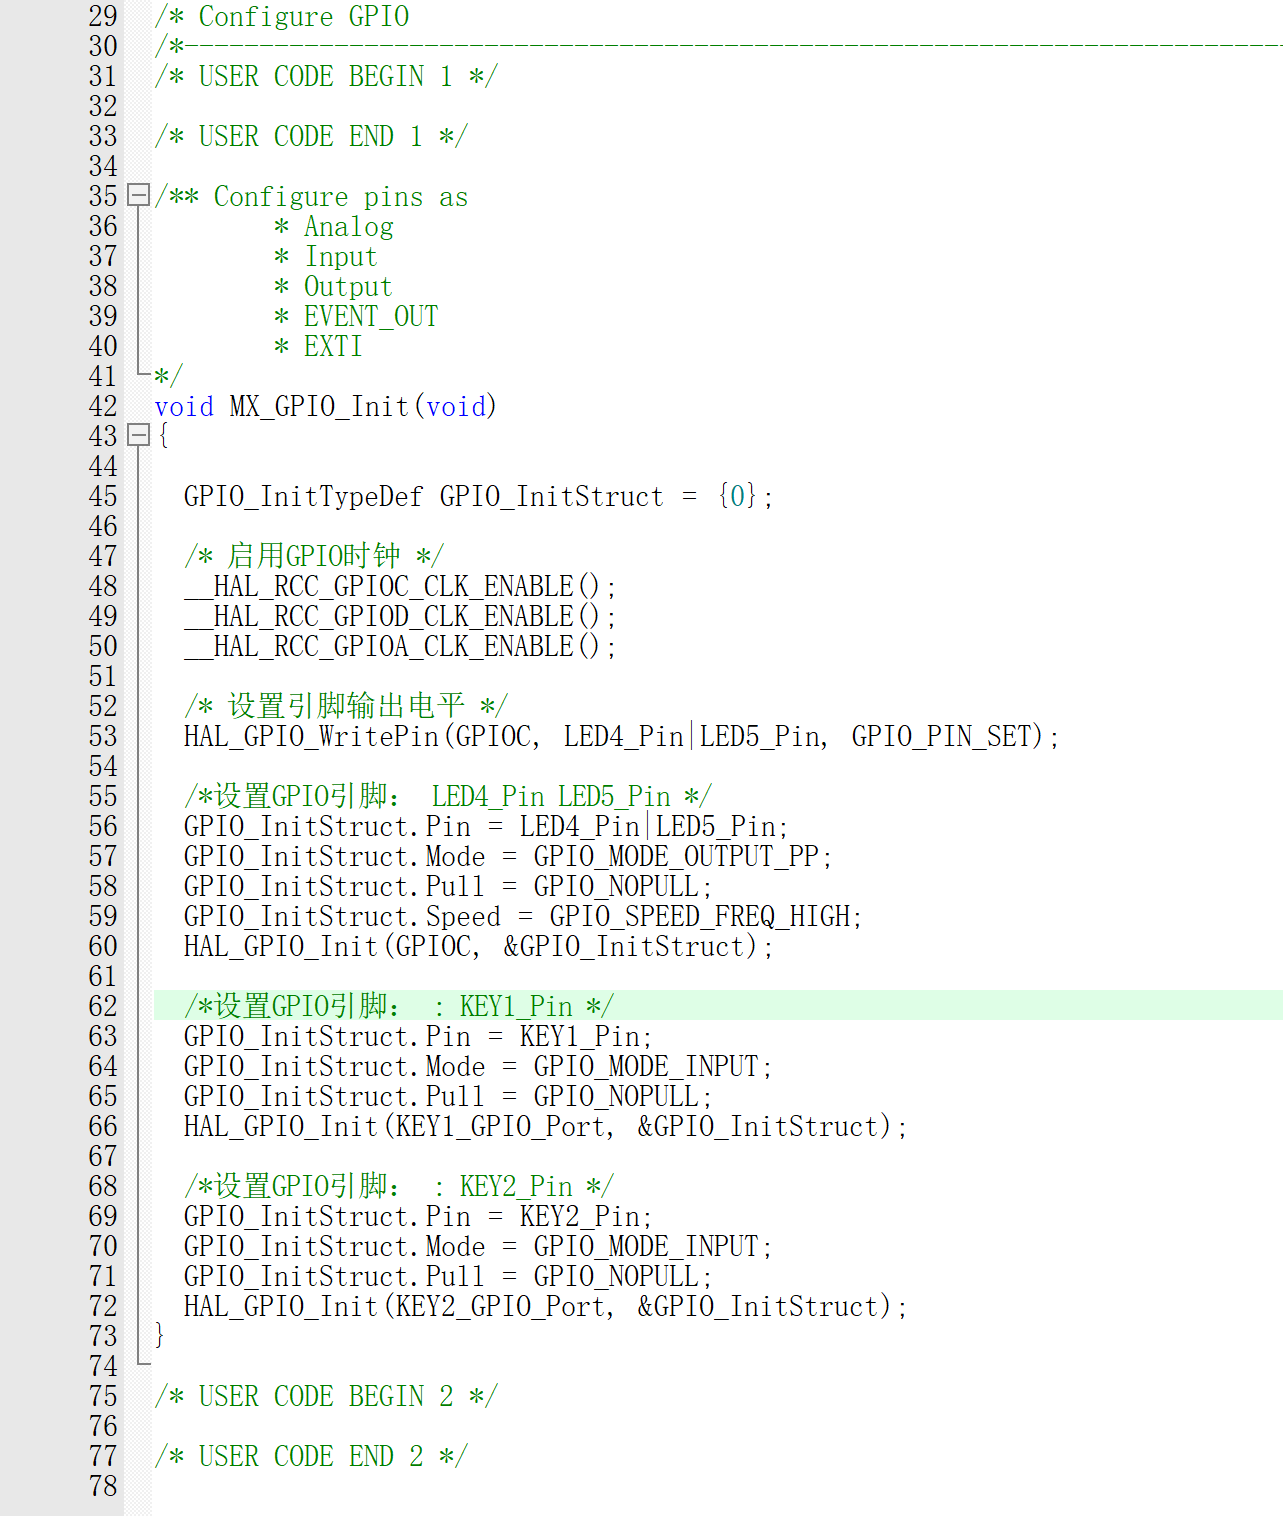Screen dimensions: 1283x1516
Task: Click '* EVENT_OUT' comment line
Action: [356, 316]
